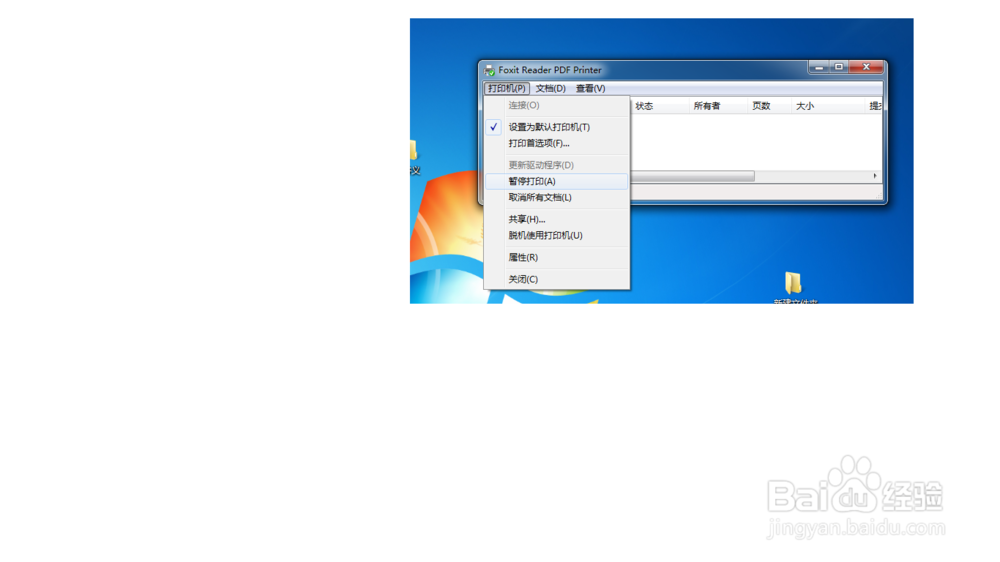Maximize the Foxit Reader PDF Printer window

tap(839, 67)
